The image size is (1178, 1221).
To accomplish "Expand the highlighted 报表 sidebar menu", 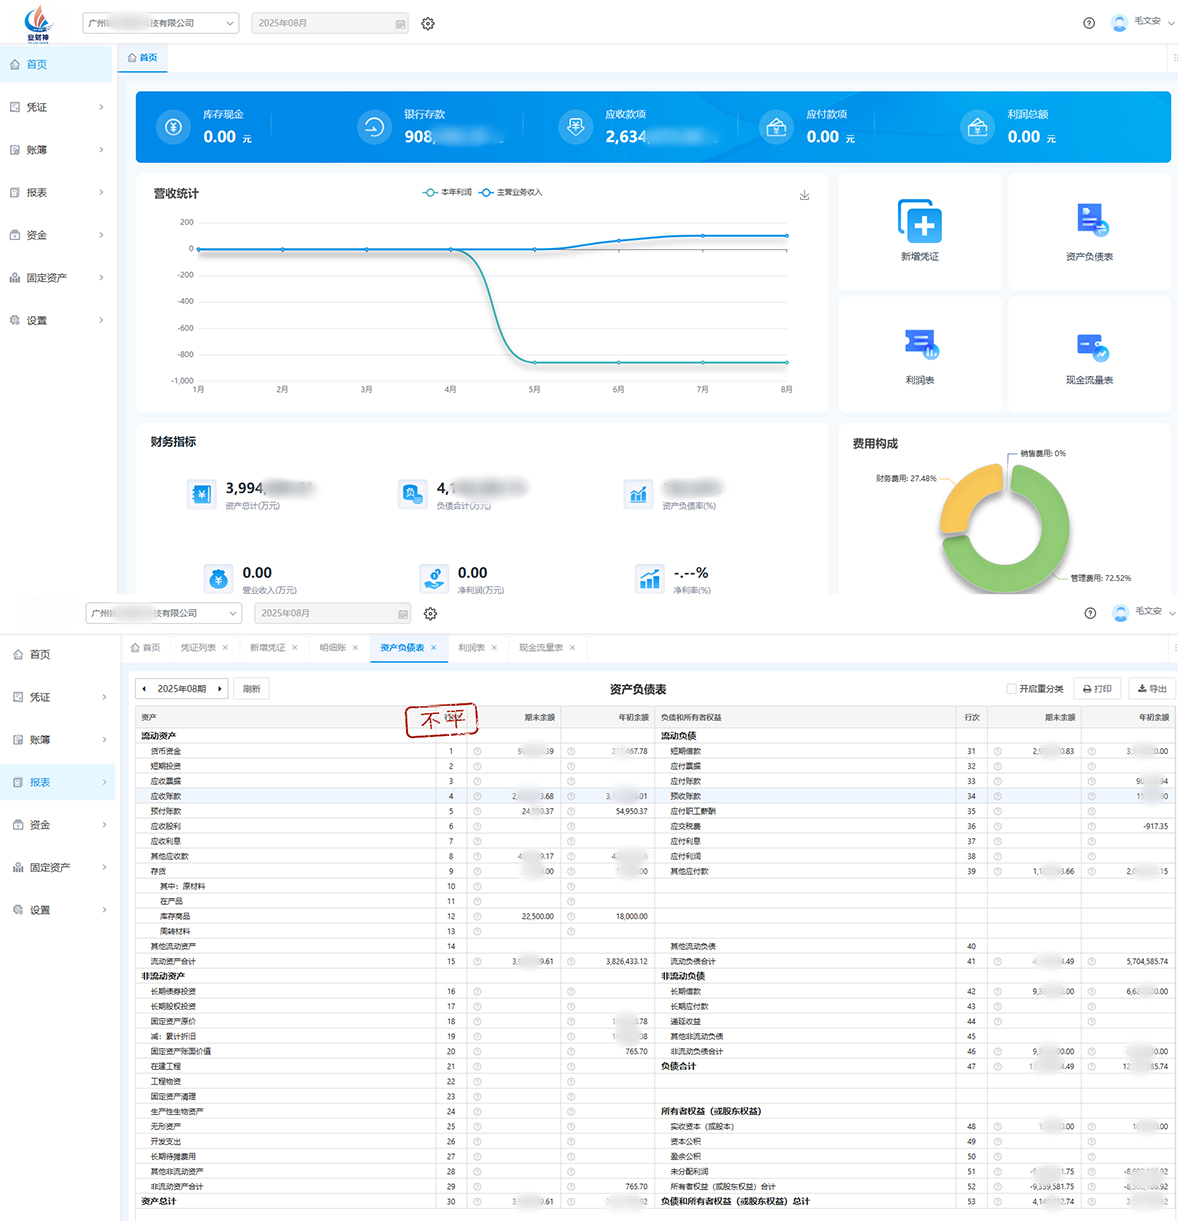I will pyautogui.click(x=58, y=782).
